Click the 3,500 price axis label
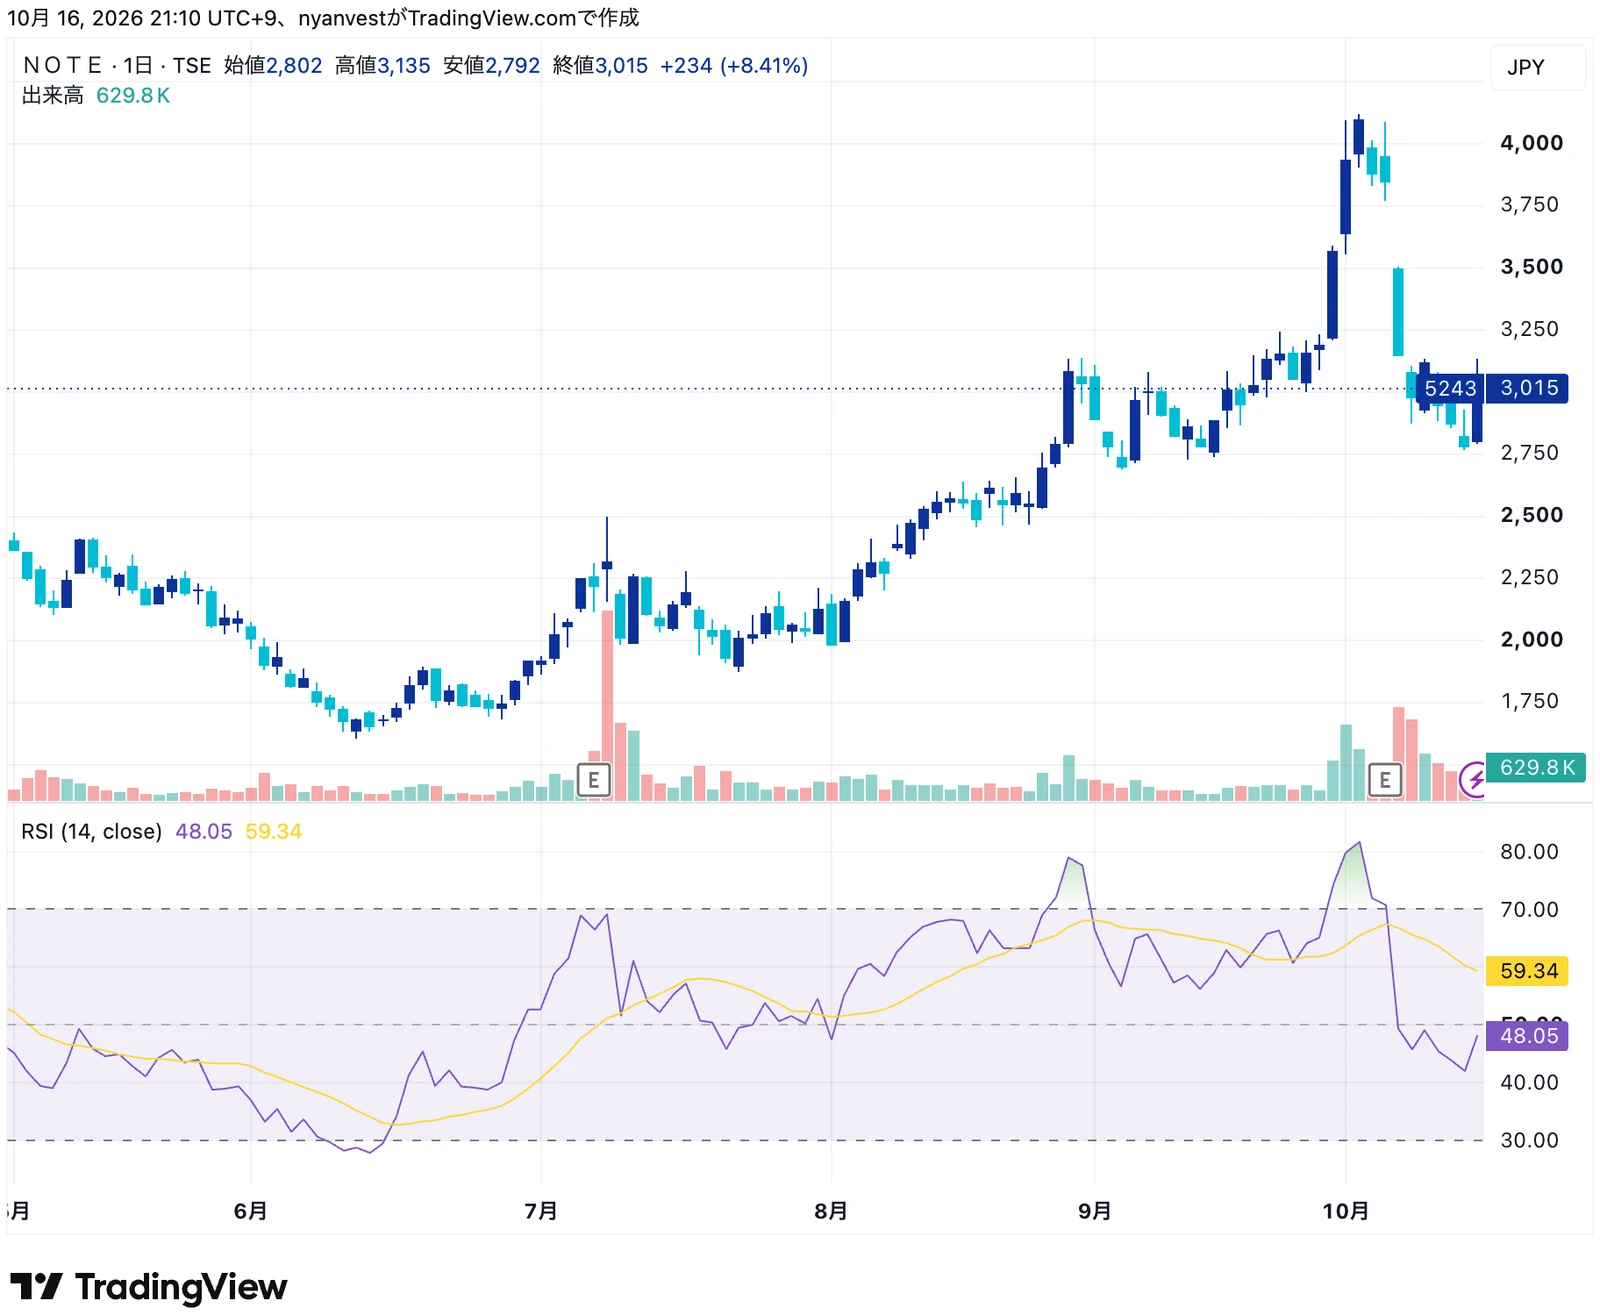 (1531, 267)
